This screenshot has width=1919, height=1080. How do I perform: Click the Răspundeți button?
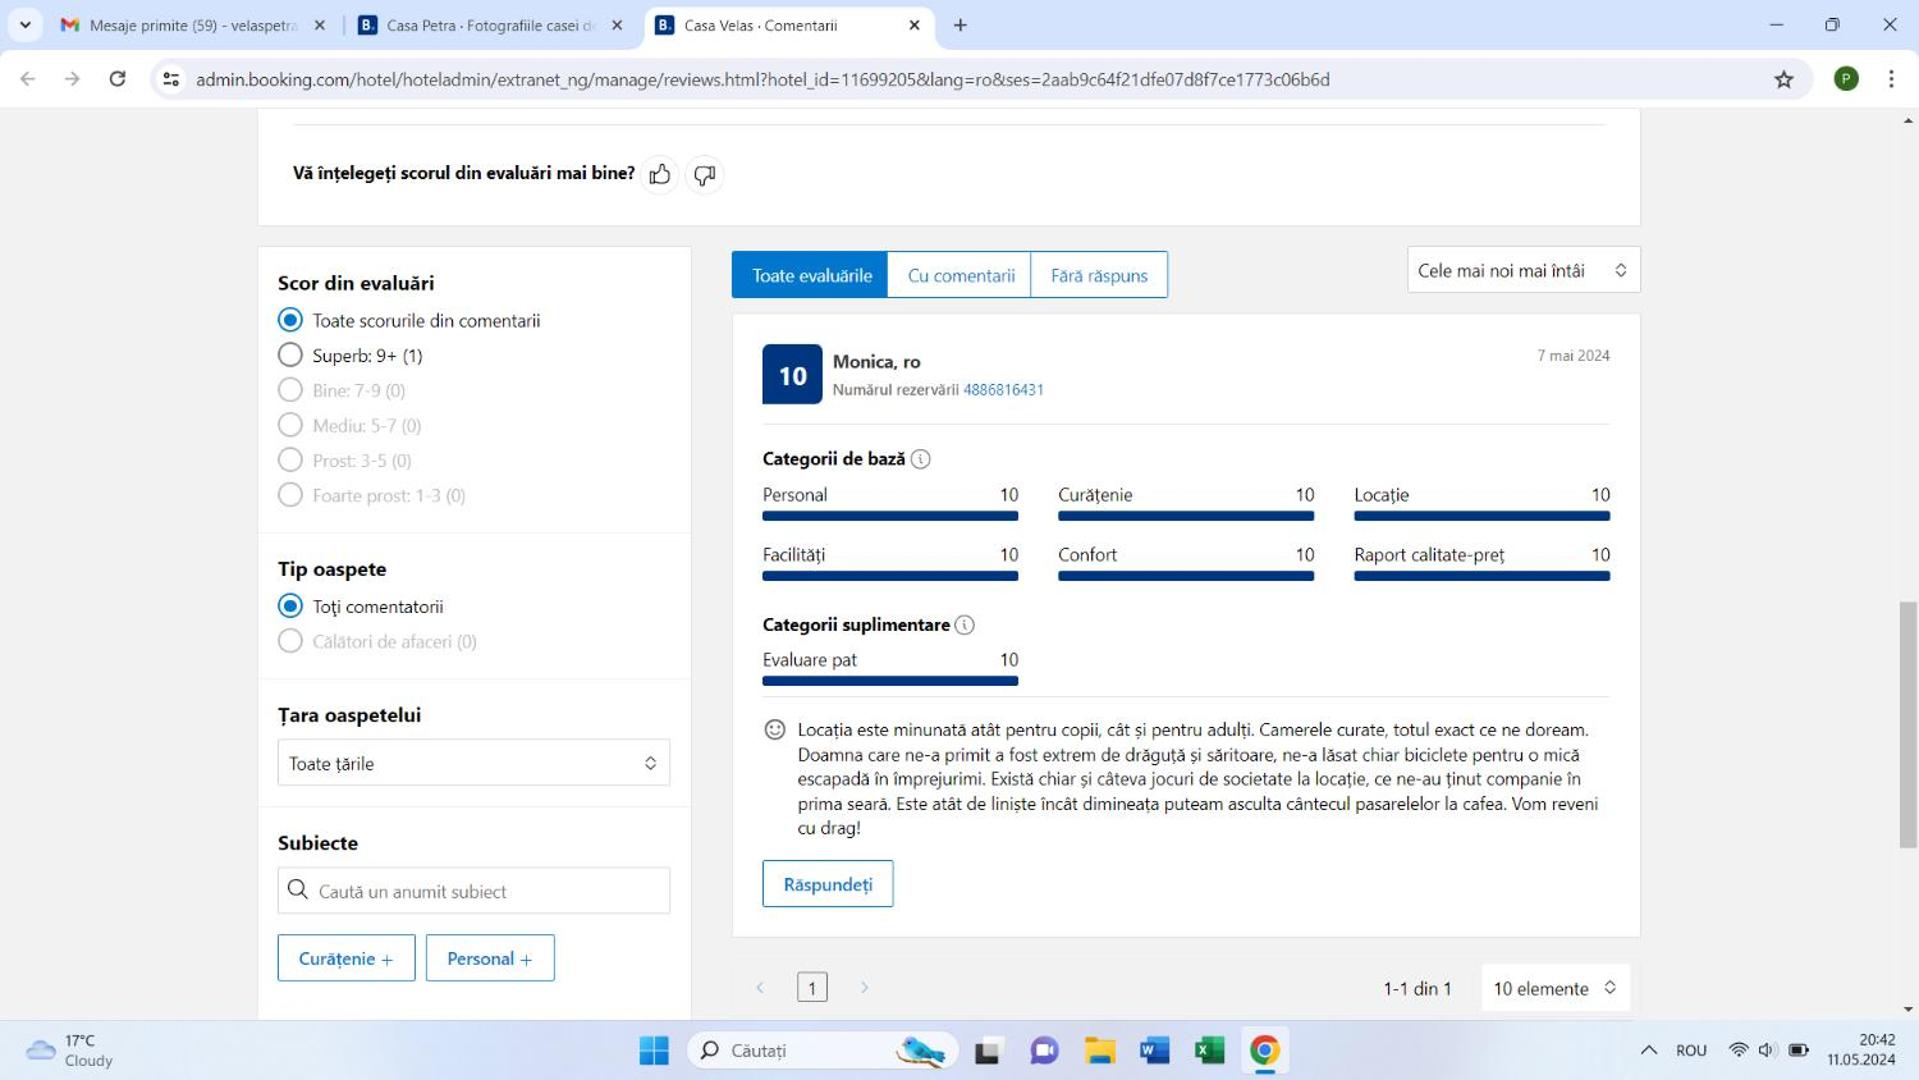827,884
